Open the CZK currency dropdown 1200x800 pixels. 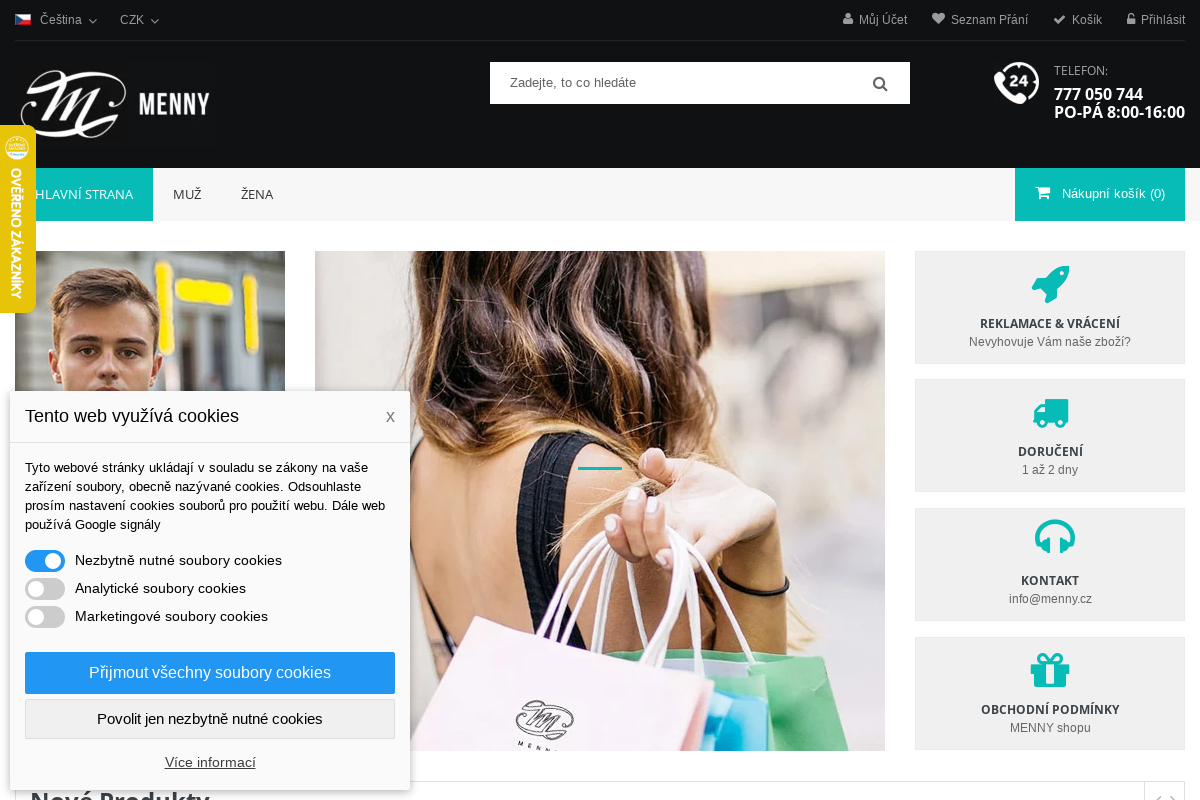point(139,20)
